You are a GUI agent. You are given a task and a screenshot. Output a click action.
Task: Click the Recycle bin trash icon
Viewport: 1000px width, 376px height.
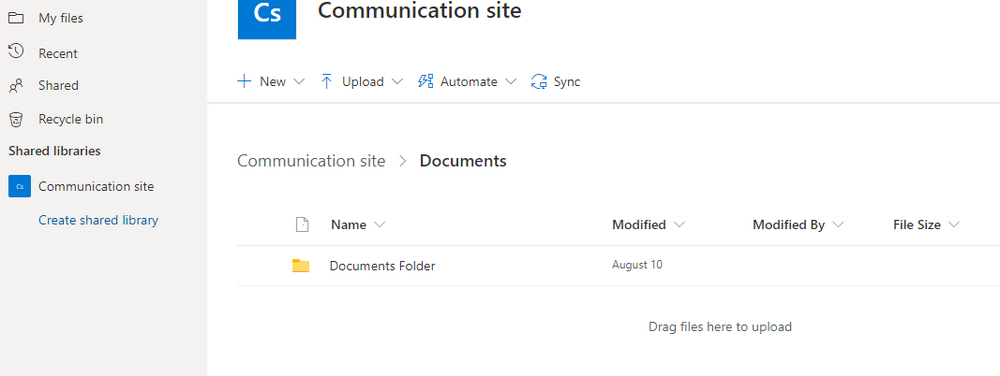[x=16, y=119]
